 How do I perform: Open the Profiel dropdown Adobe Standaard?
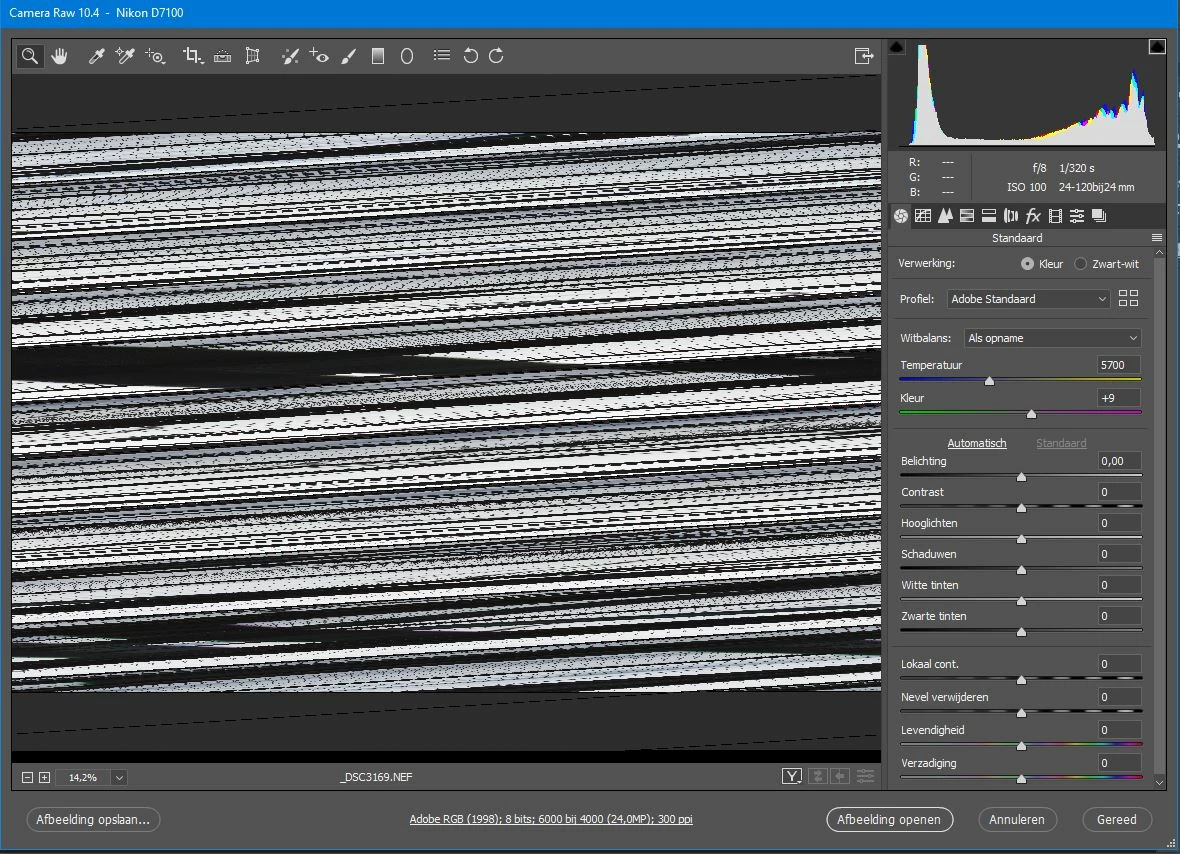tap(1028, 299)
